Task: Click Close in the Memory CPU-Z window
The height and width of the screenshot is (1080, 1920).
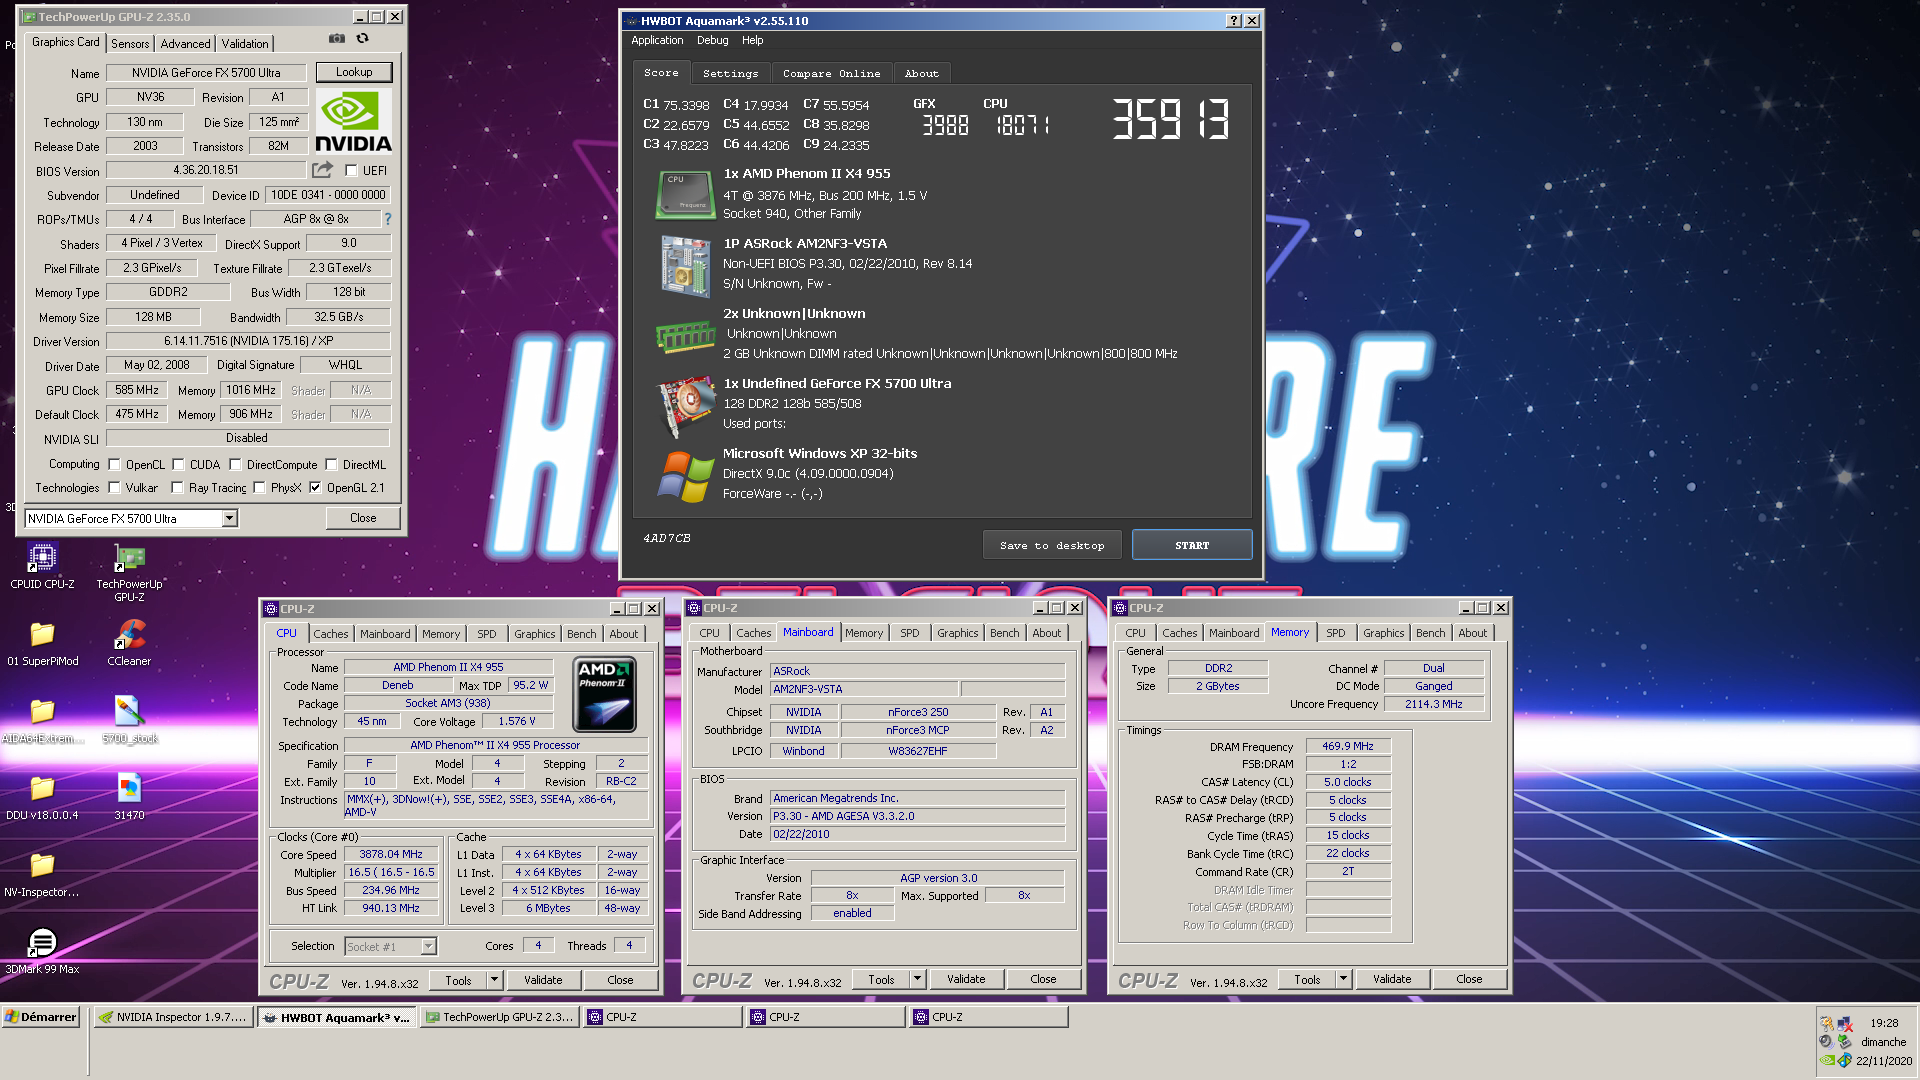Action: click(x=1469, y=979)
